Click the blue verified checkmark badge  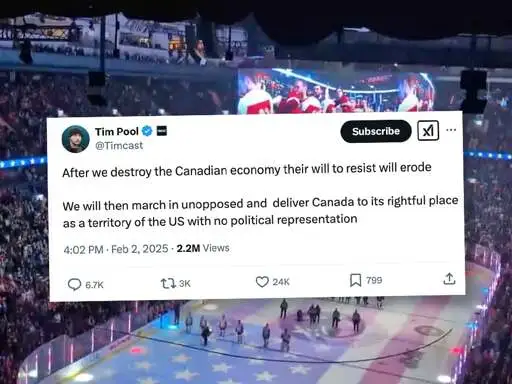coord(147,131)
